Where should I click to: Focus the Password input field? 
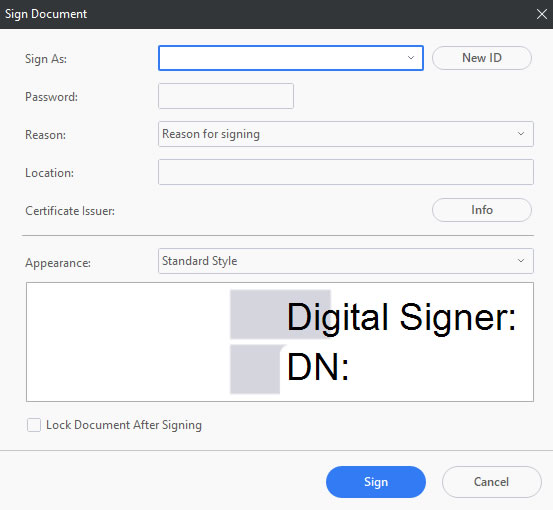[226, 96]
